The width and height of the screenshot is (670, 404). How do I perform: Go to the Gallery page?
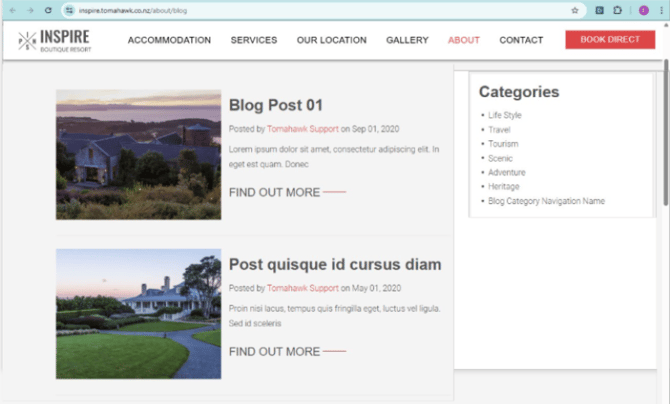(407, 40)
